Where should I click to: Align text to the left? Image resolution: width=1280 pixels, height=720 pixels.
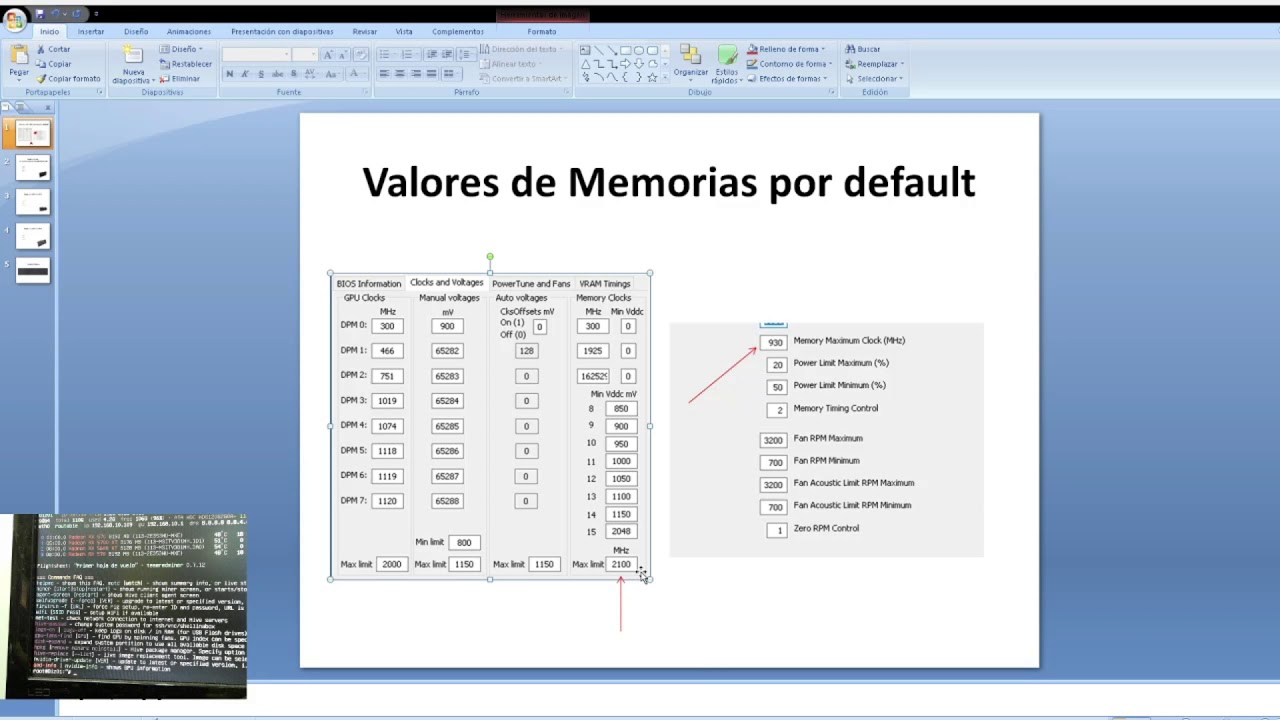click(x=384, y=74)
